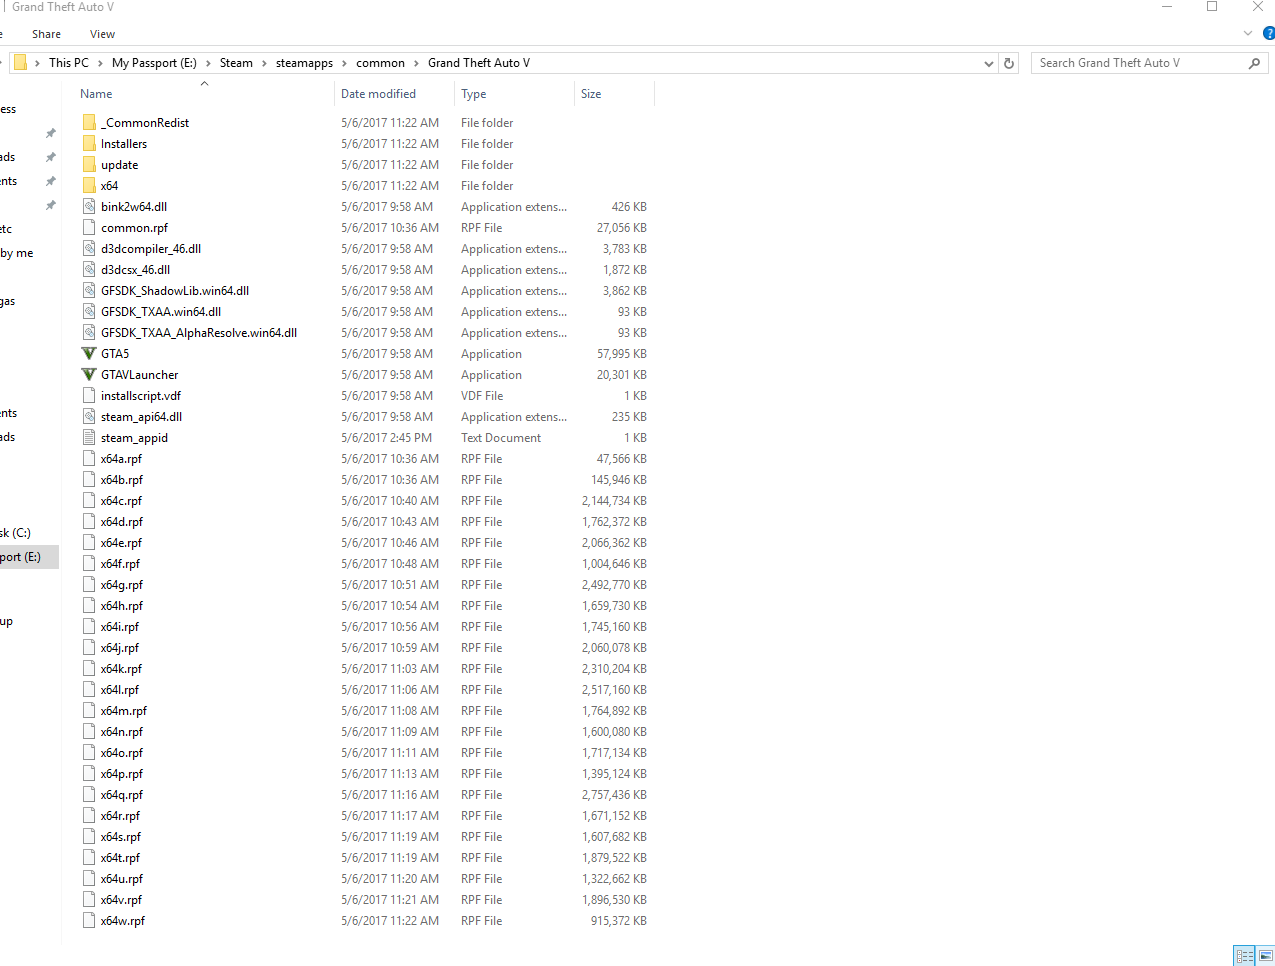Click the GFSDK_ShadowLib.win64.dll file icon
Viewport: 1275px width, 966px height.
(89, 291)
